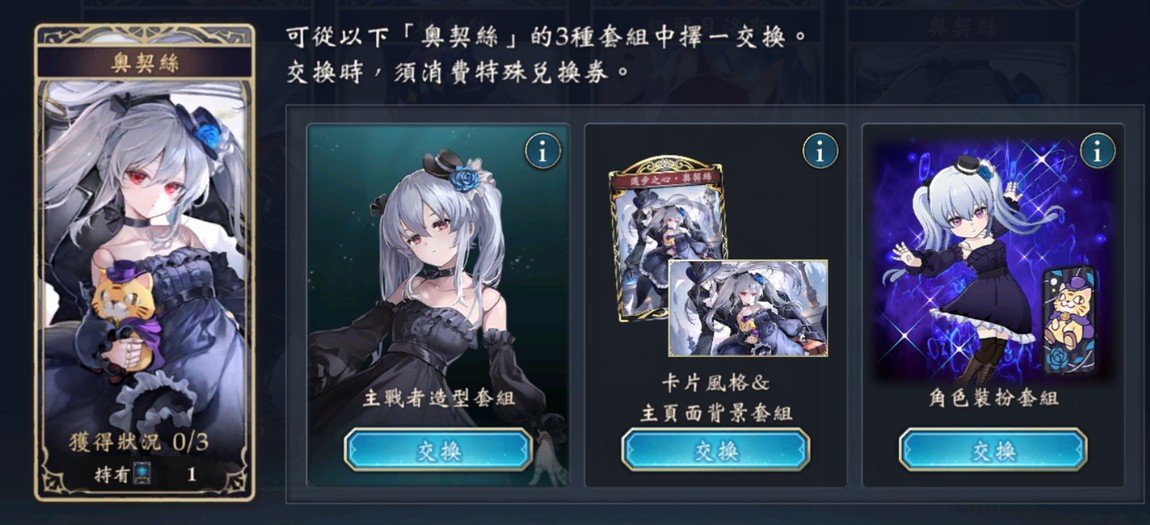
Task: Tap the home background landscape preview
Action: pos(748,308)
